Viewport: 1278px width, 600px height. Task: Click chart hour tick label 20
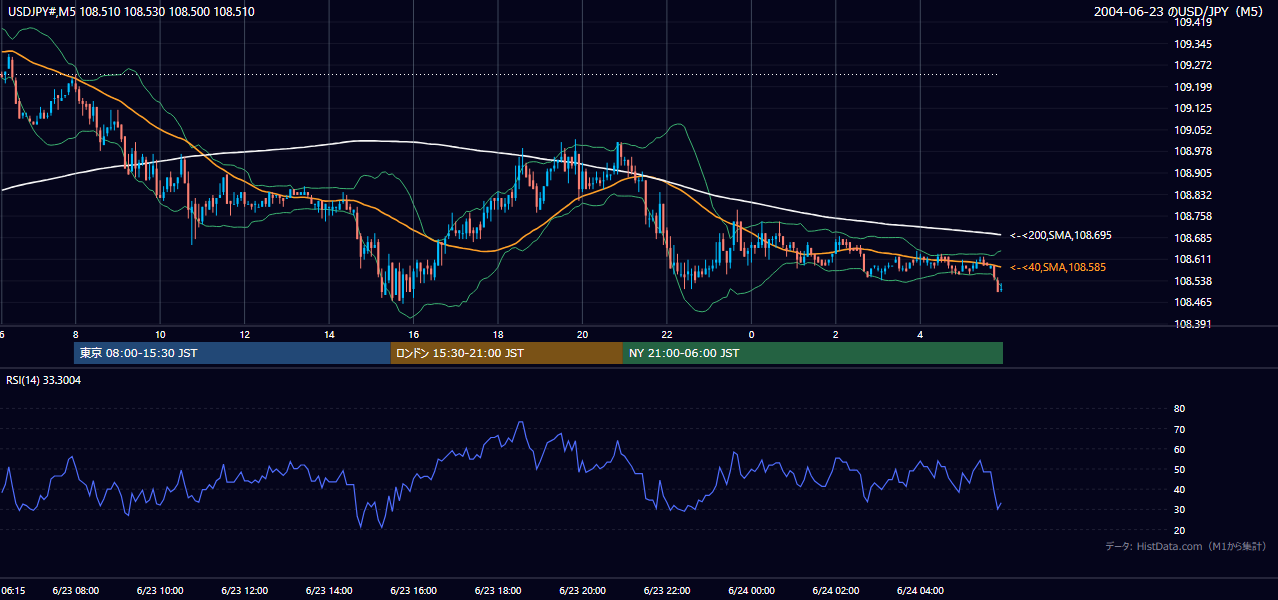(x=583, y=334)
